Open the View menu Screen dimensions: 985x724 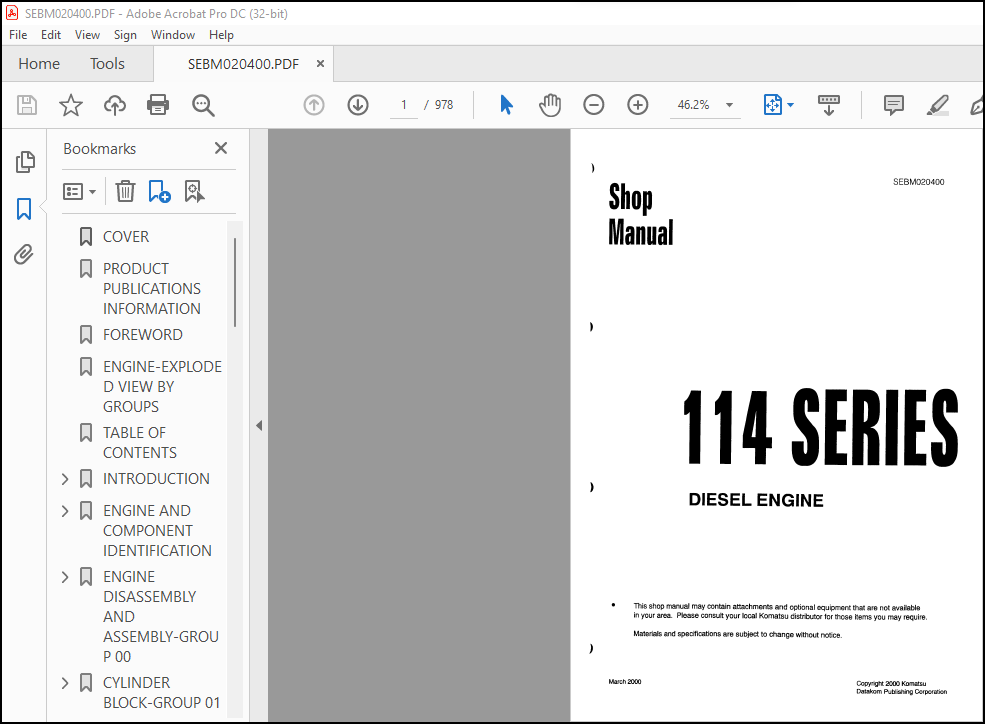[x=87, y=35]
